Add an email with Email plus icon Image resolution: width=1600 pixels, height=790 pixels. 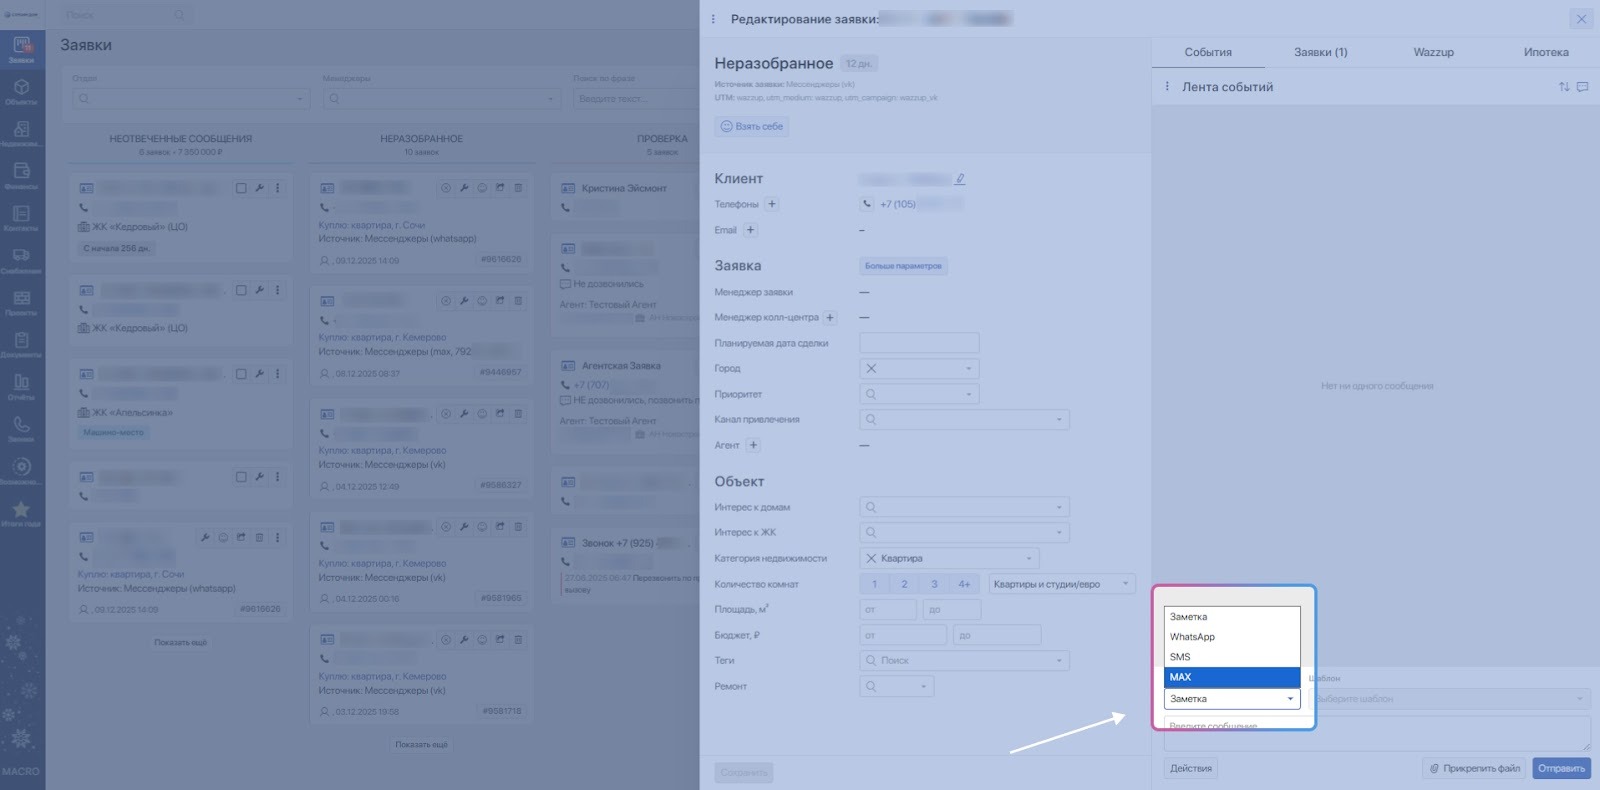(750, 230)
